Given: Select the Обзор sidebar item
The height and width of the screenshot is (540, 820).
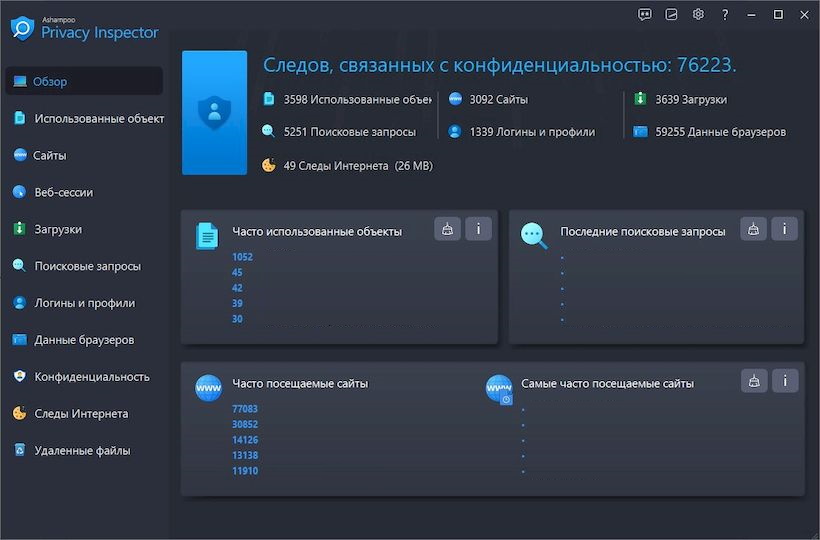Looking at the screenshot, I should click(84, 81).
